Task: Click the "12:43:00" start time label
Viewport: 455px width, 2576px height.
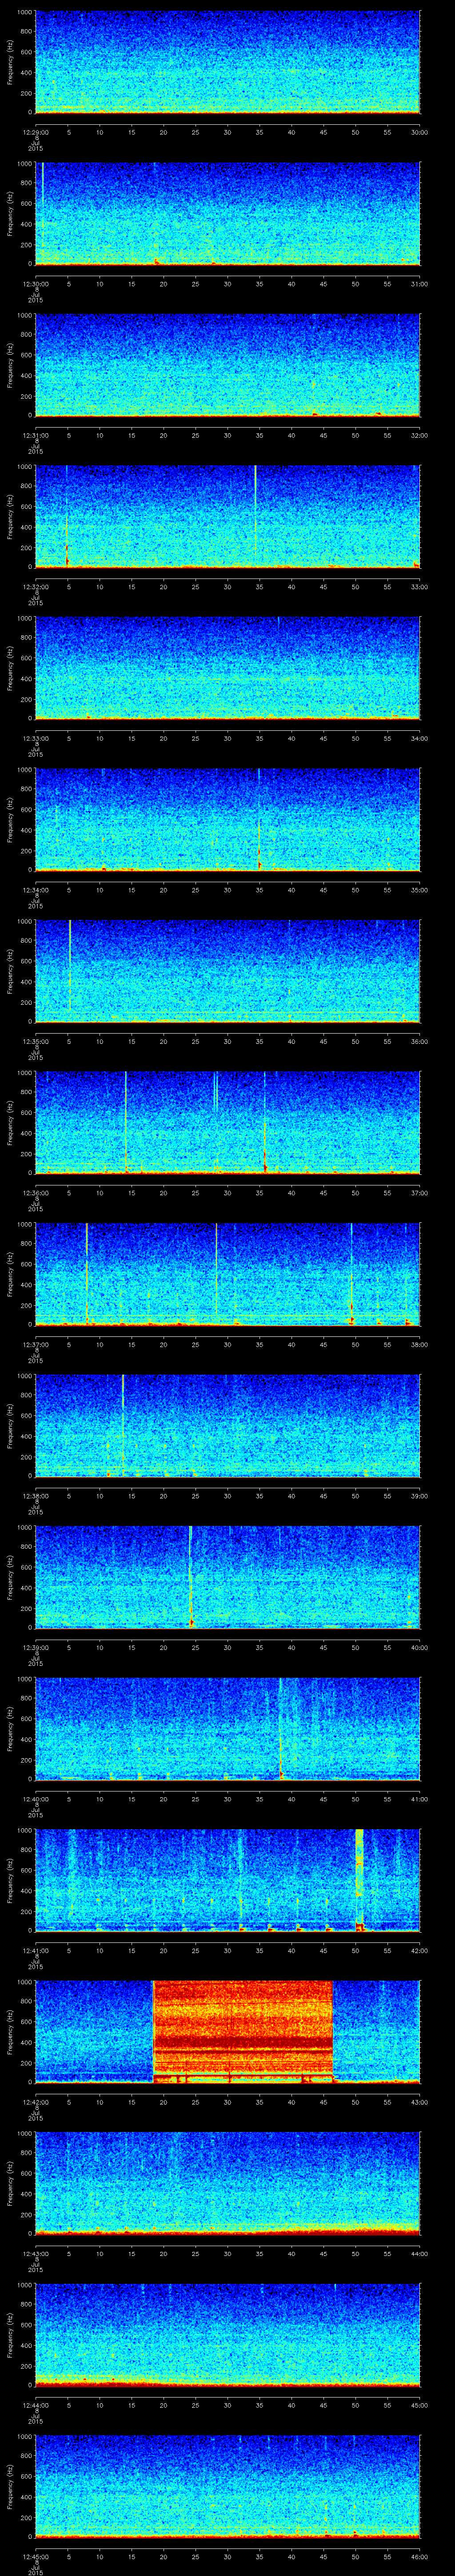Action: (36, 2253)
